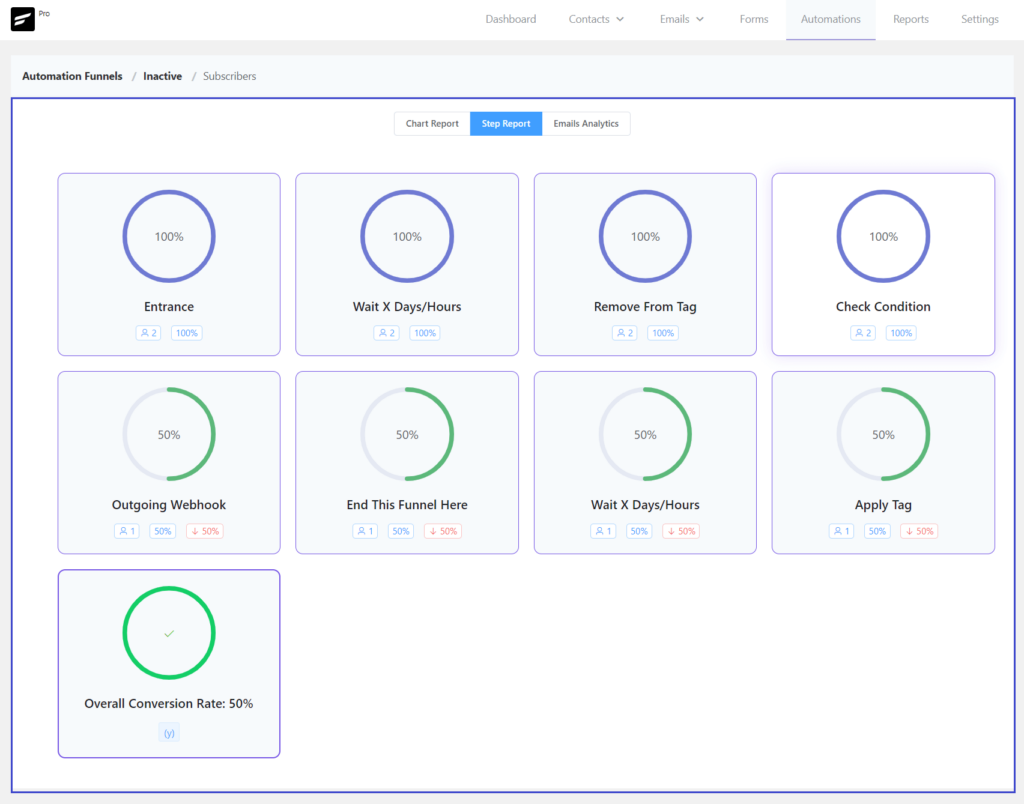Click the subscriber icon on Remove From Tag step
This screenshot has height=804, width=1024.
pos(624,332)
